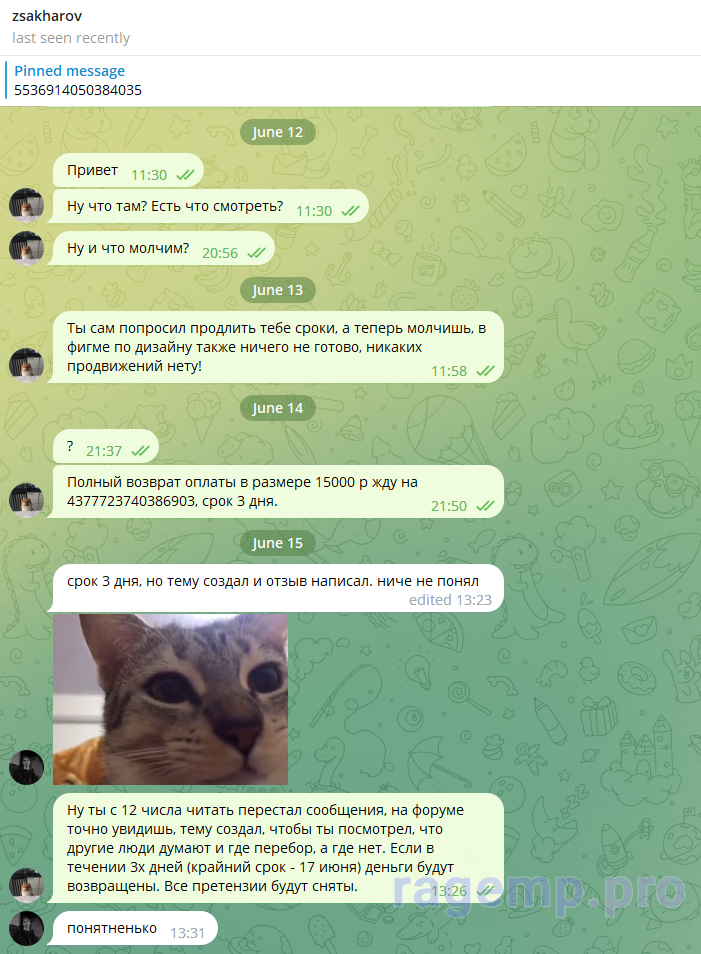Click the "?" message sent at 21:37
This screenshot has height=954, width=701.
106,447
